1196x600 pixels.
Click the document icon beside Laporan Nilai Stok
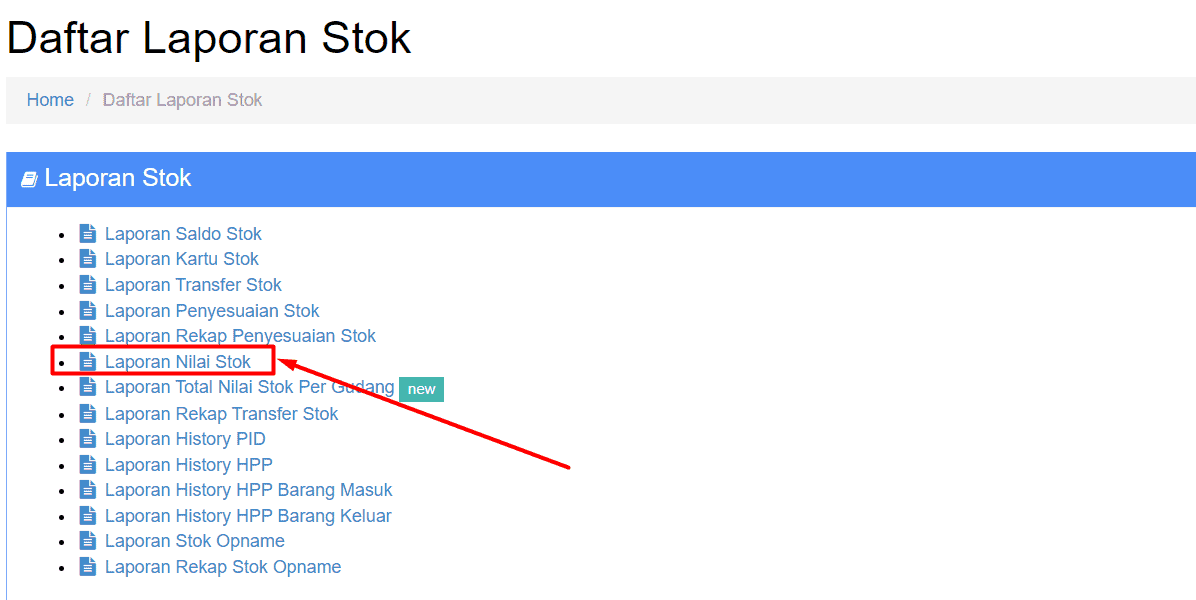coord(88,361)
